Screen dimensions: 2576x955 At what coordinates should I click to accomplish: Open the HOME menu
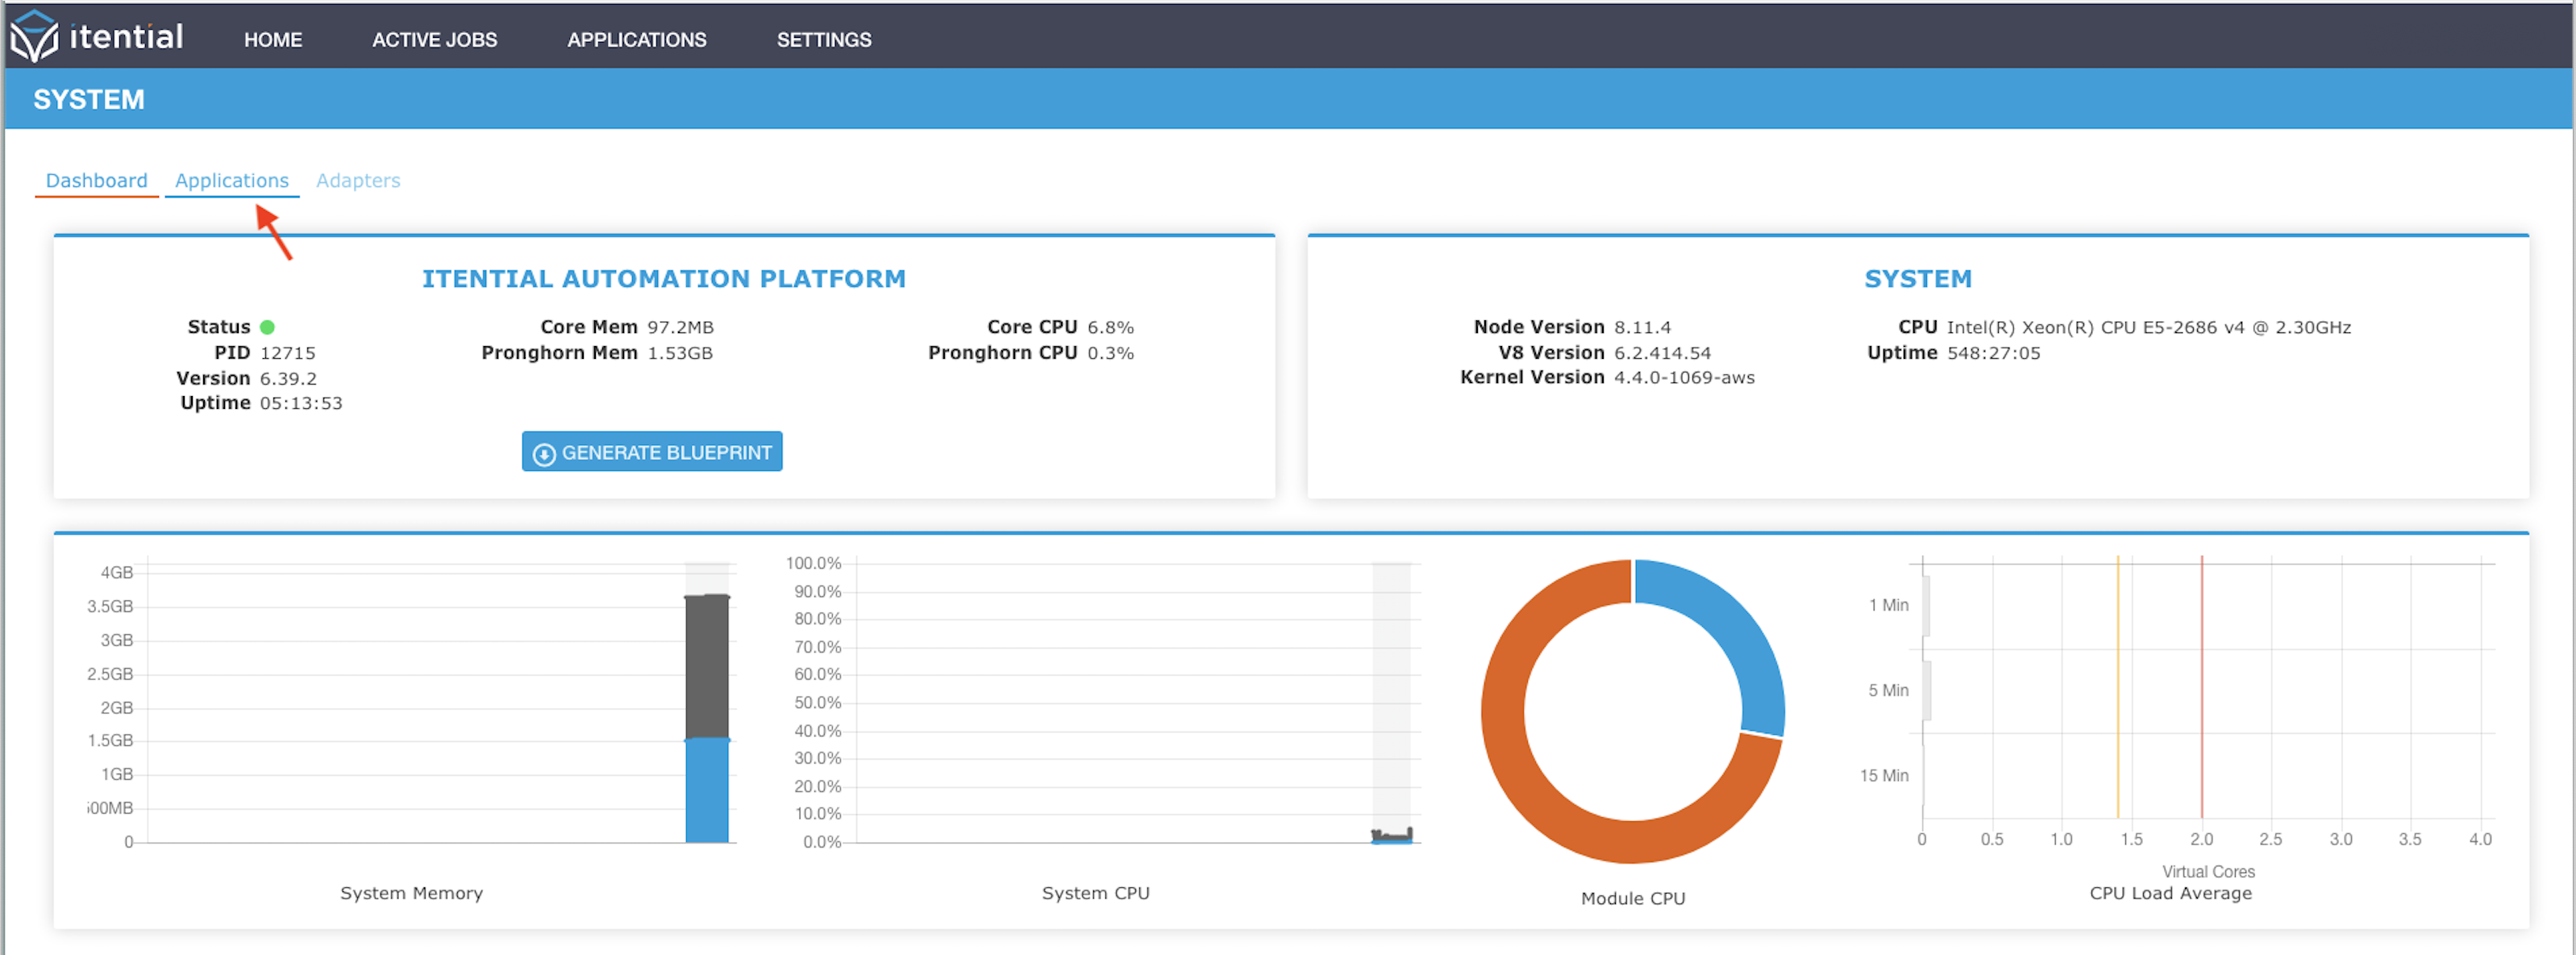[x=273, y=40]
